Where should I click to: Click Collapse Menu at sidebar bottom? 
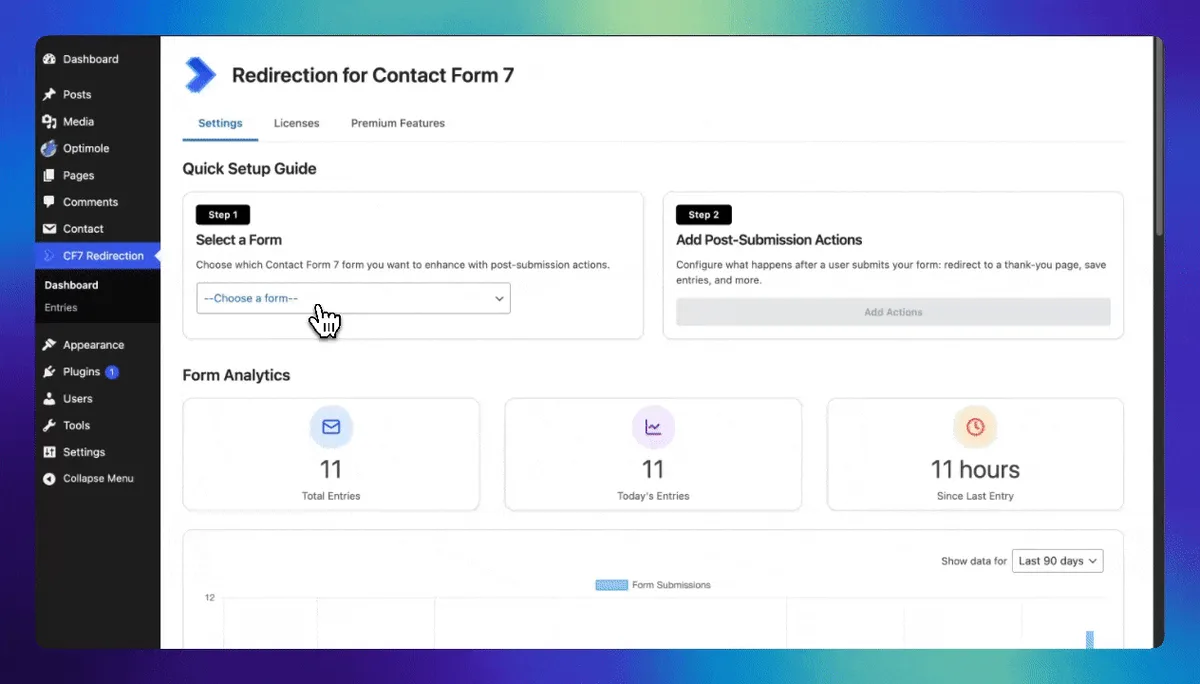(x=98, y=479)
